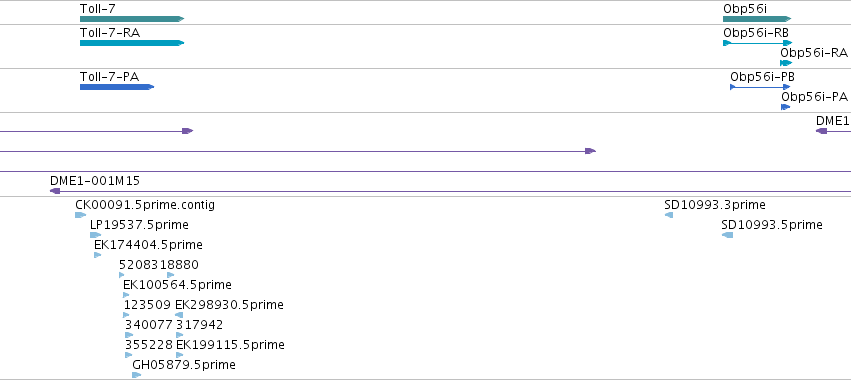Click the Obp56i-PA protein arrow
The height and width of the screenshot is (380, 851).
click(785, 107)
